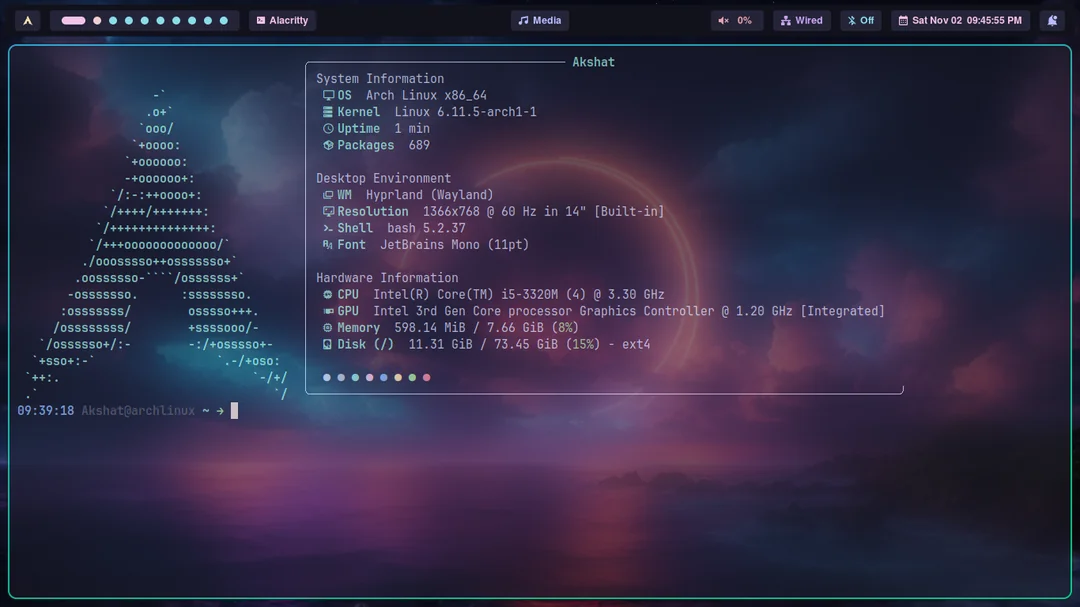The image size is (1080, 607).
Task: Click the terminal cursor block after the prompt
Action: pyautogui.click(x=234, y=411)
